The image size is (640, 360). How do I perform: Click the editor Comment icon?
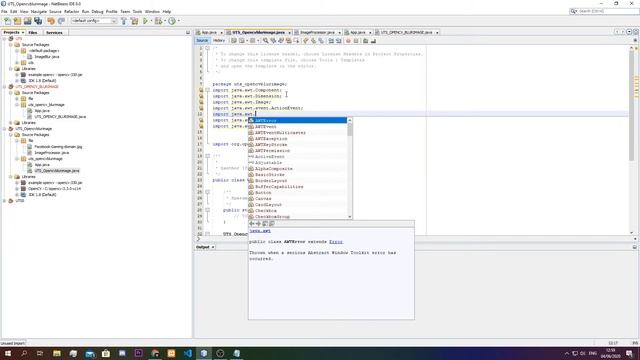coord(365,41)
